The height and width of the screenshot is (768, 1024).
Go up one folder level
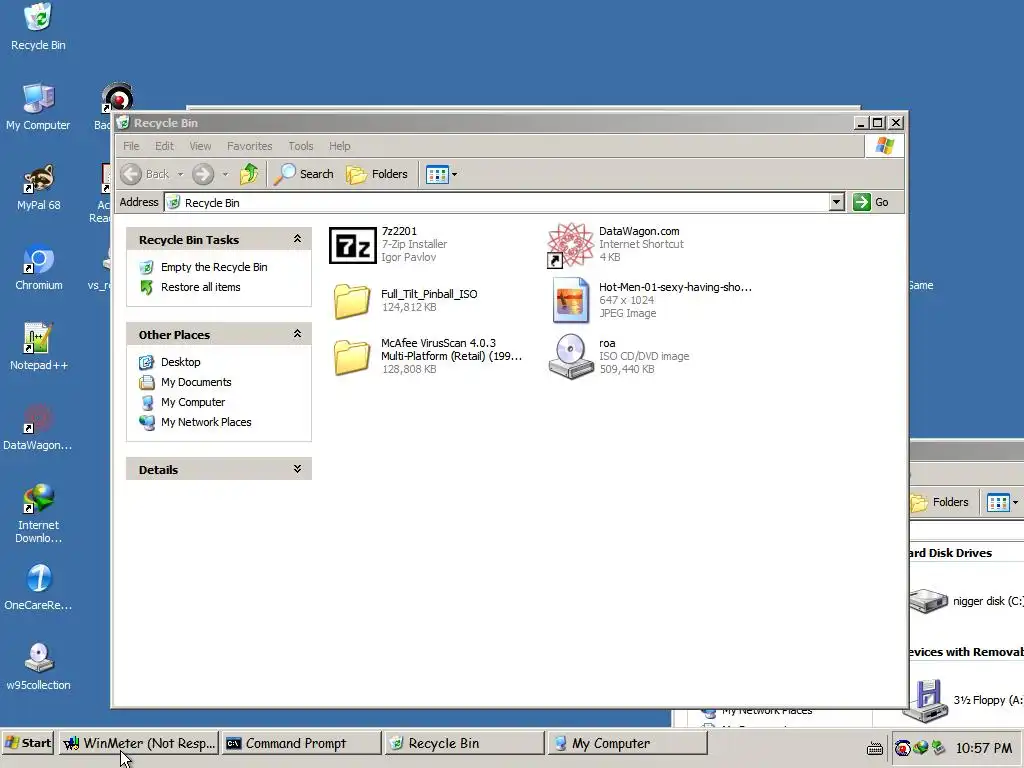pyautogui.click(x=249, y=174)
